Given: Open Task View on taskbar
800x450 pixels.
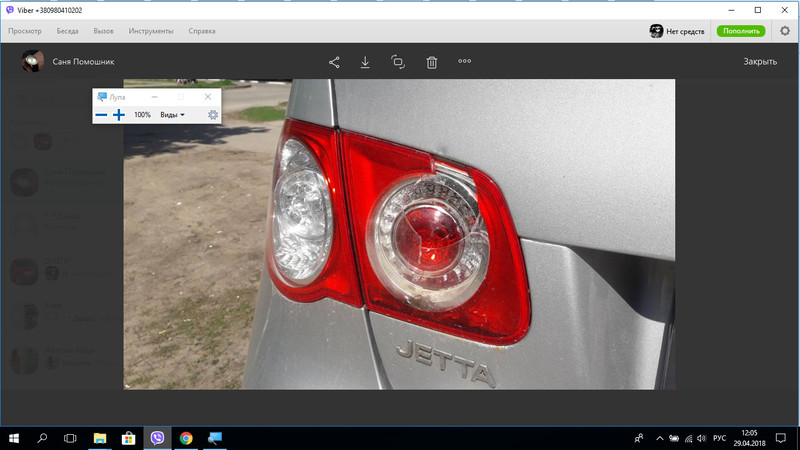Looking at the screenshot, I should pos(70,438).
